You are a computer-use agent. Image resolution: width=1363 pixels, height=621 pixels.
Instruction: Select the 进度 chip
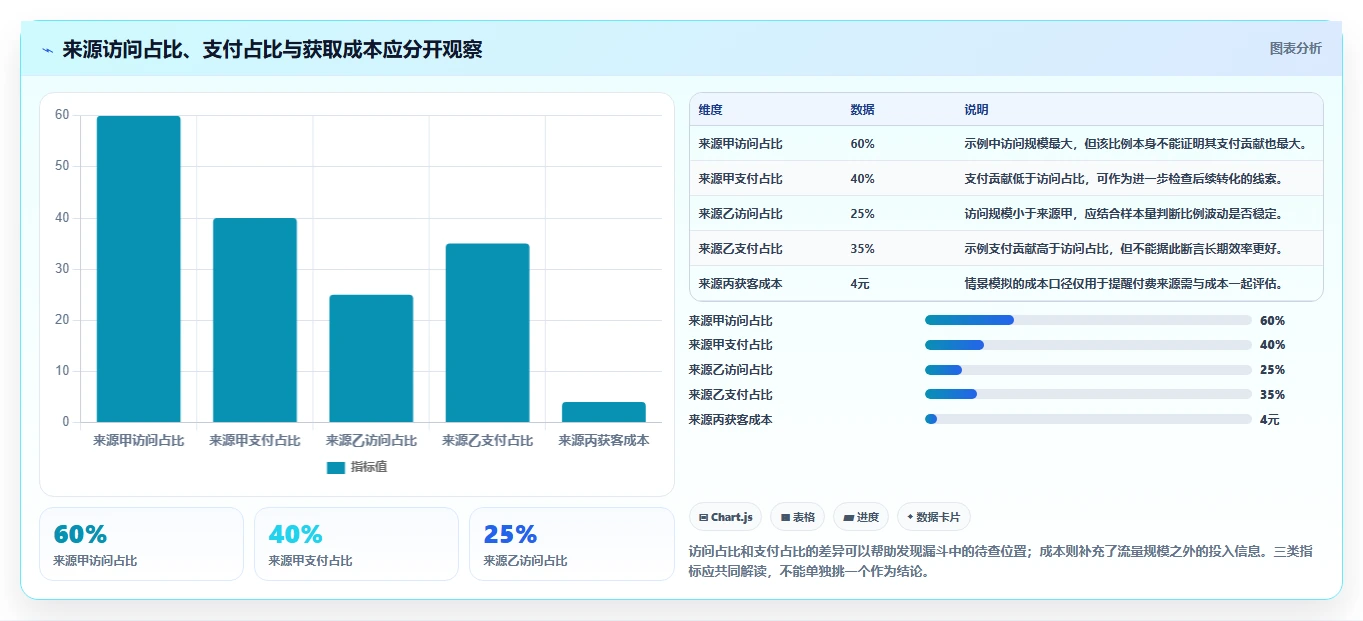(861, 517)
